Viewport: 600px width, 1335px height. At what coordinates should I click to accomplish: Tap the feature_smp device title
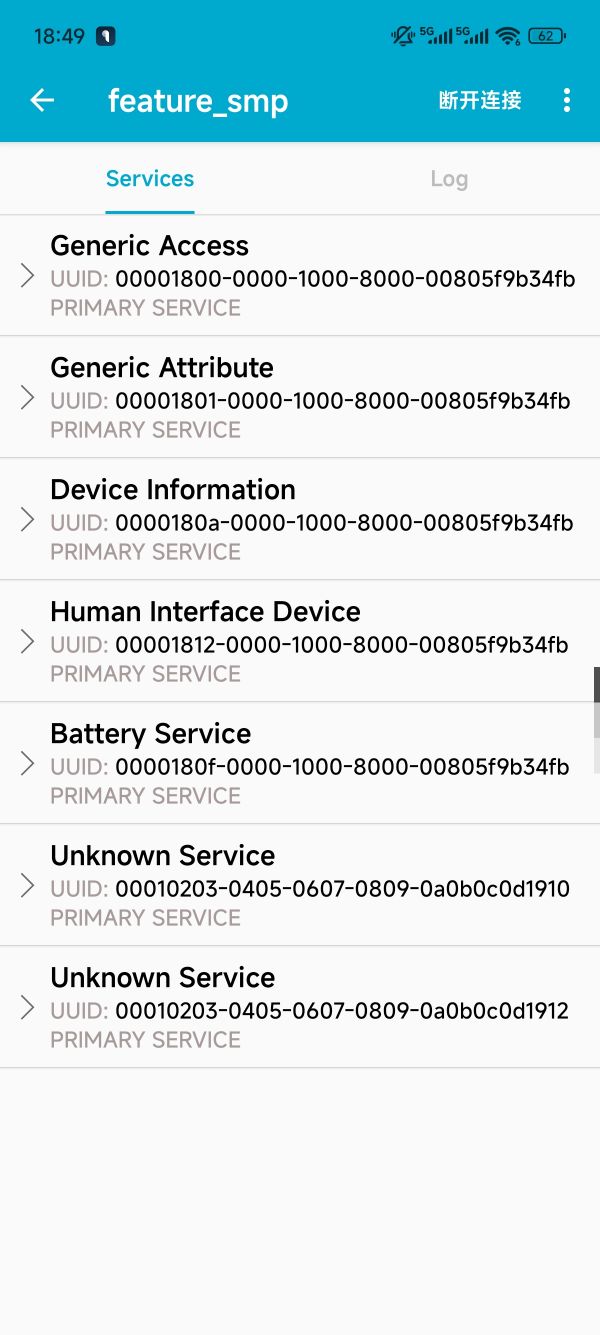(x=198, y=101)
